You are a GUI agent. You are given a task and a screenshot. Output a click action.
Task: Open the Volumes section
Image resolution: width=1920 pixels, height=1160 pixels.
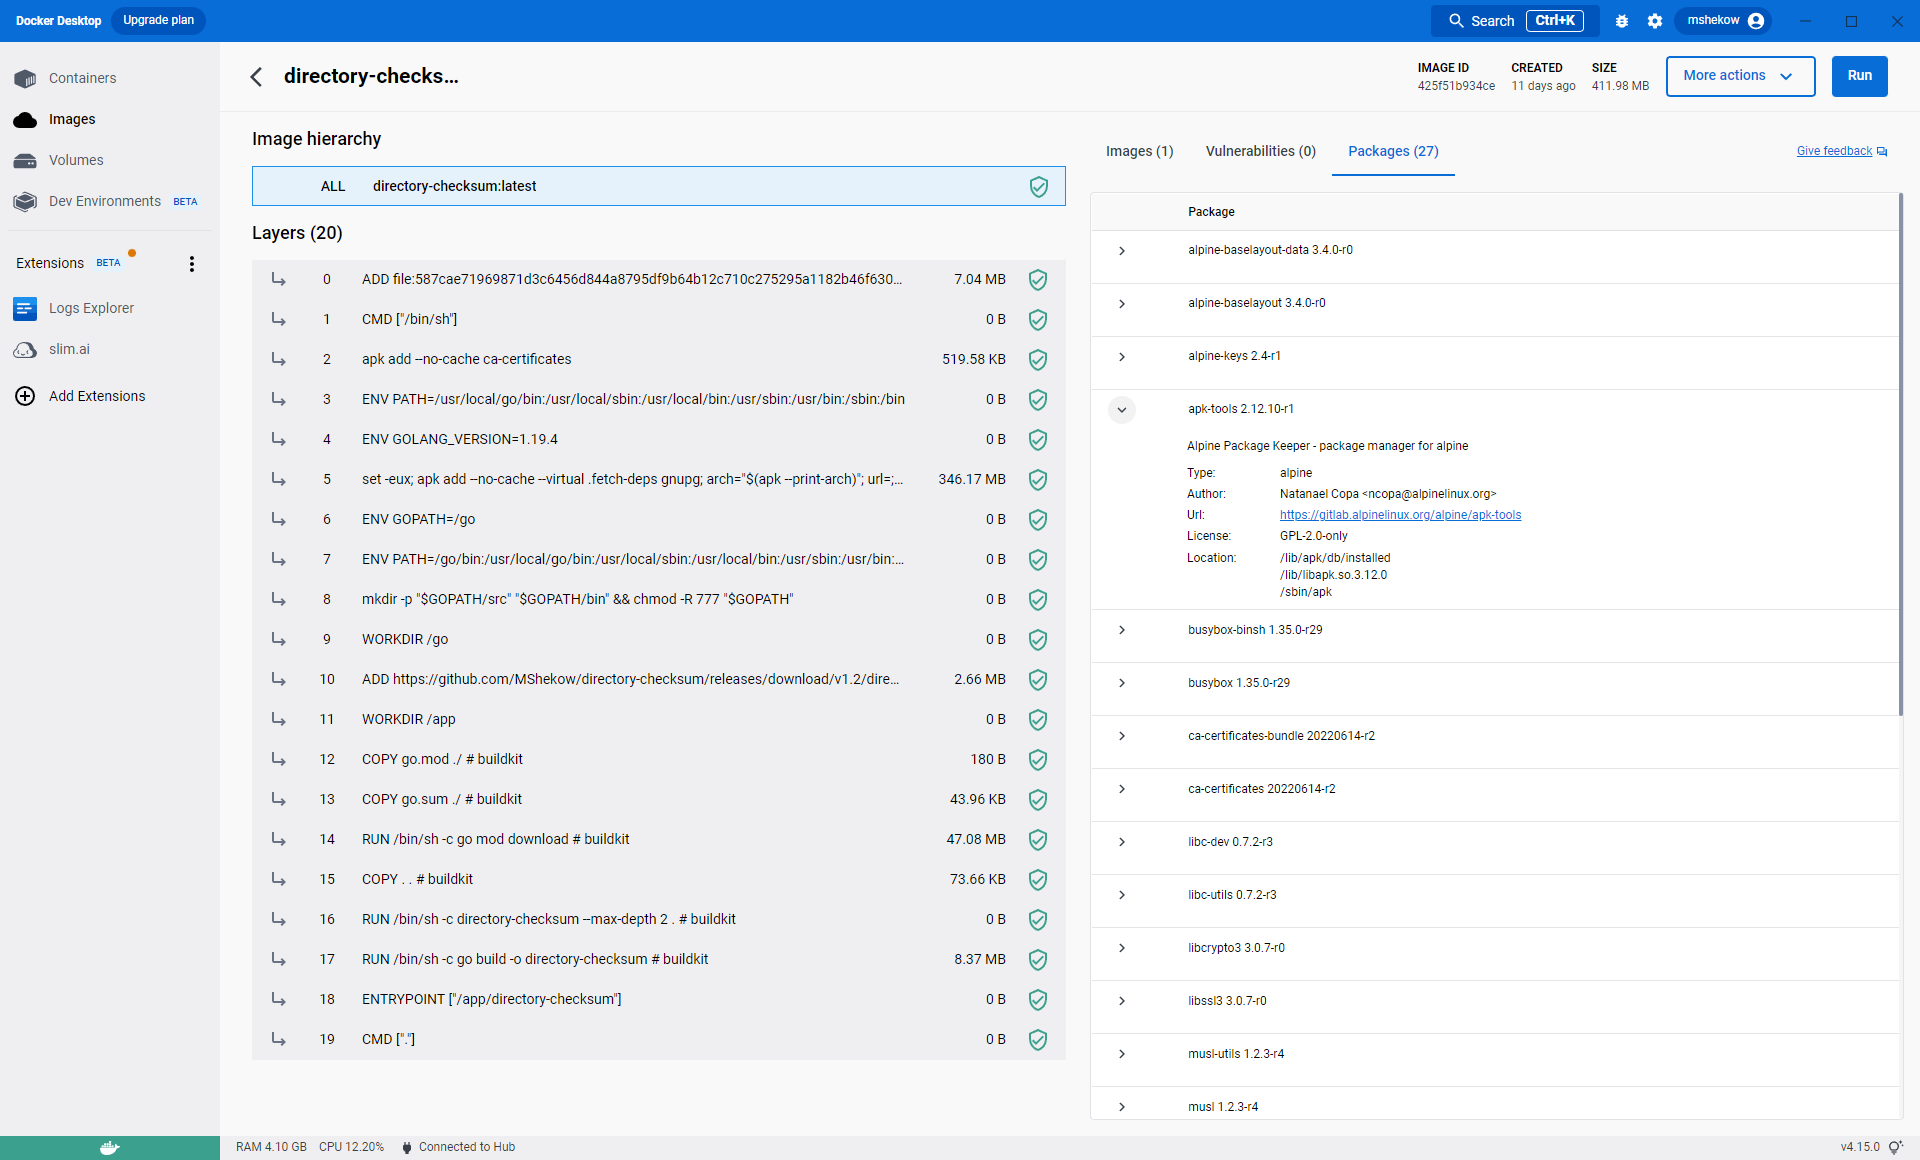76,160
